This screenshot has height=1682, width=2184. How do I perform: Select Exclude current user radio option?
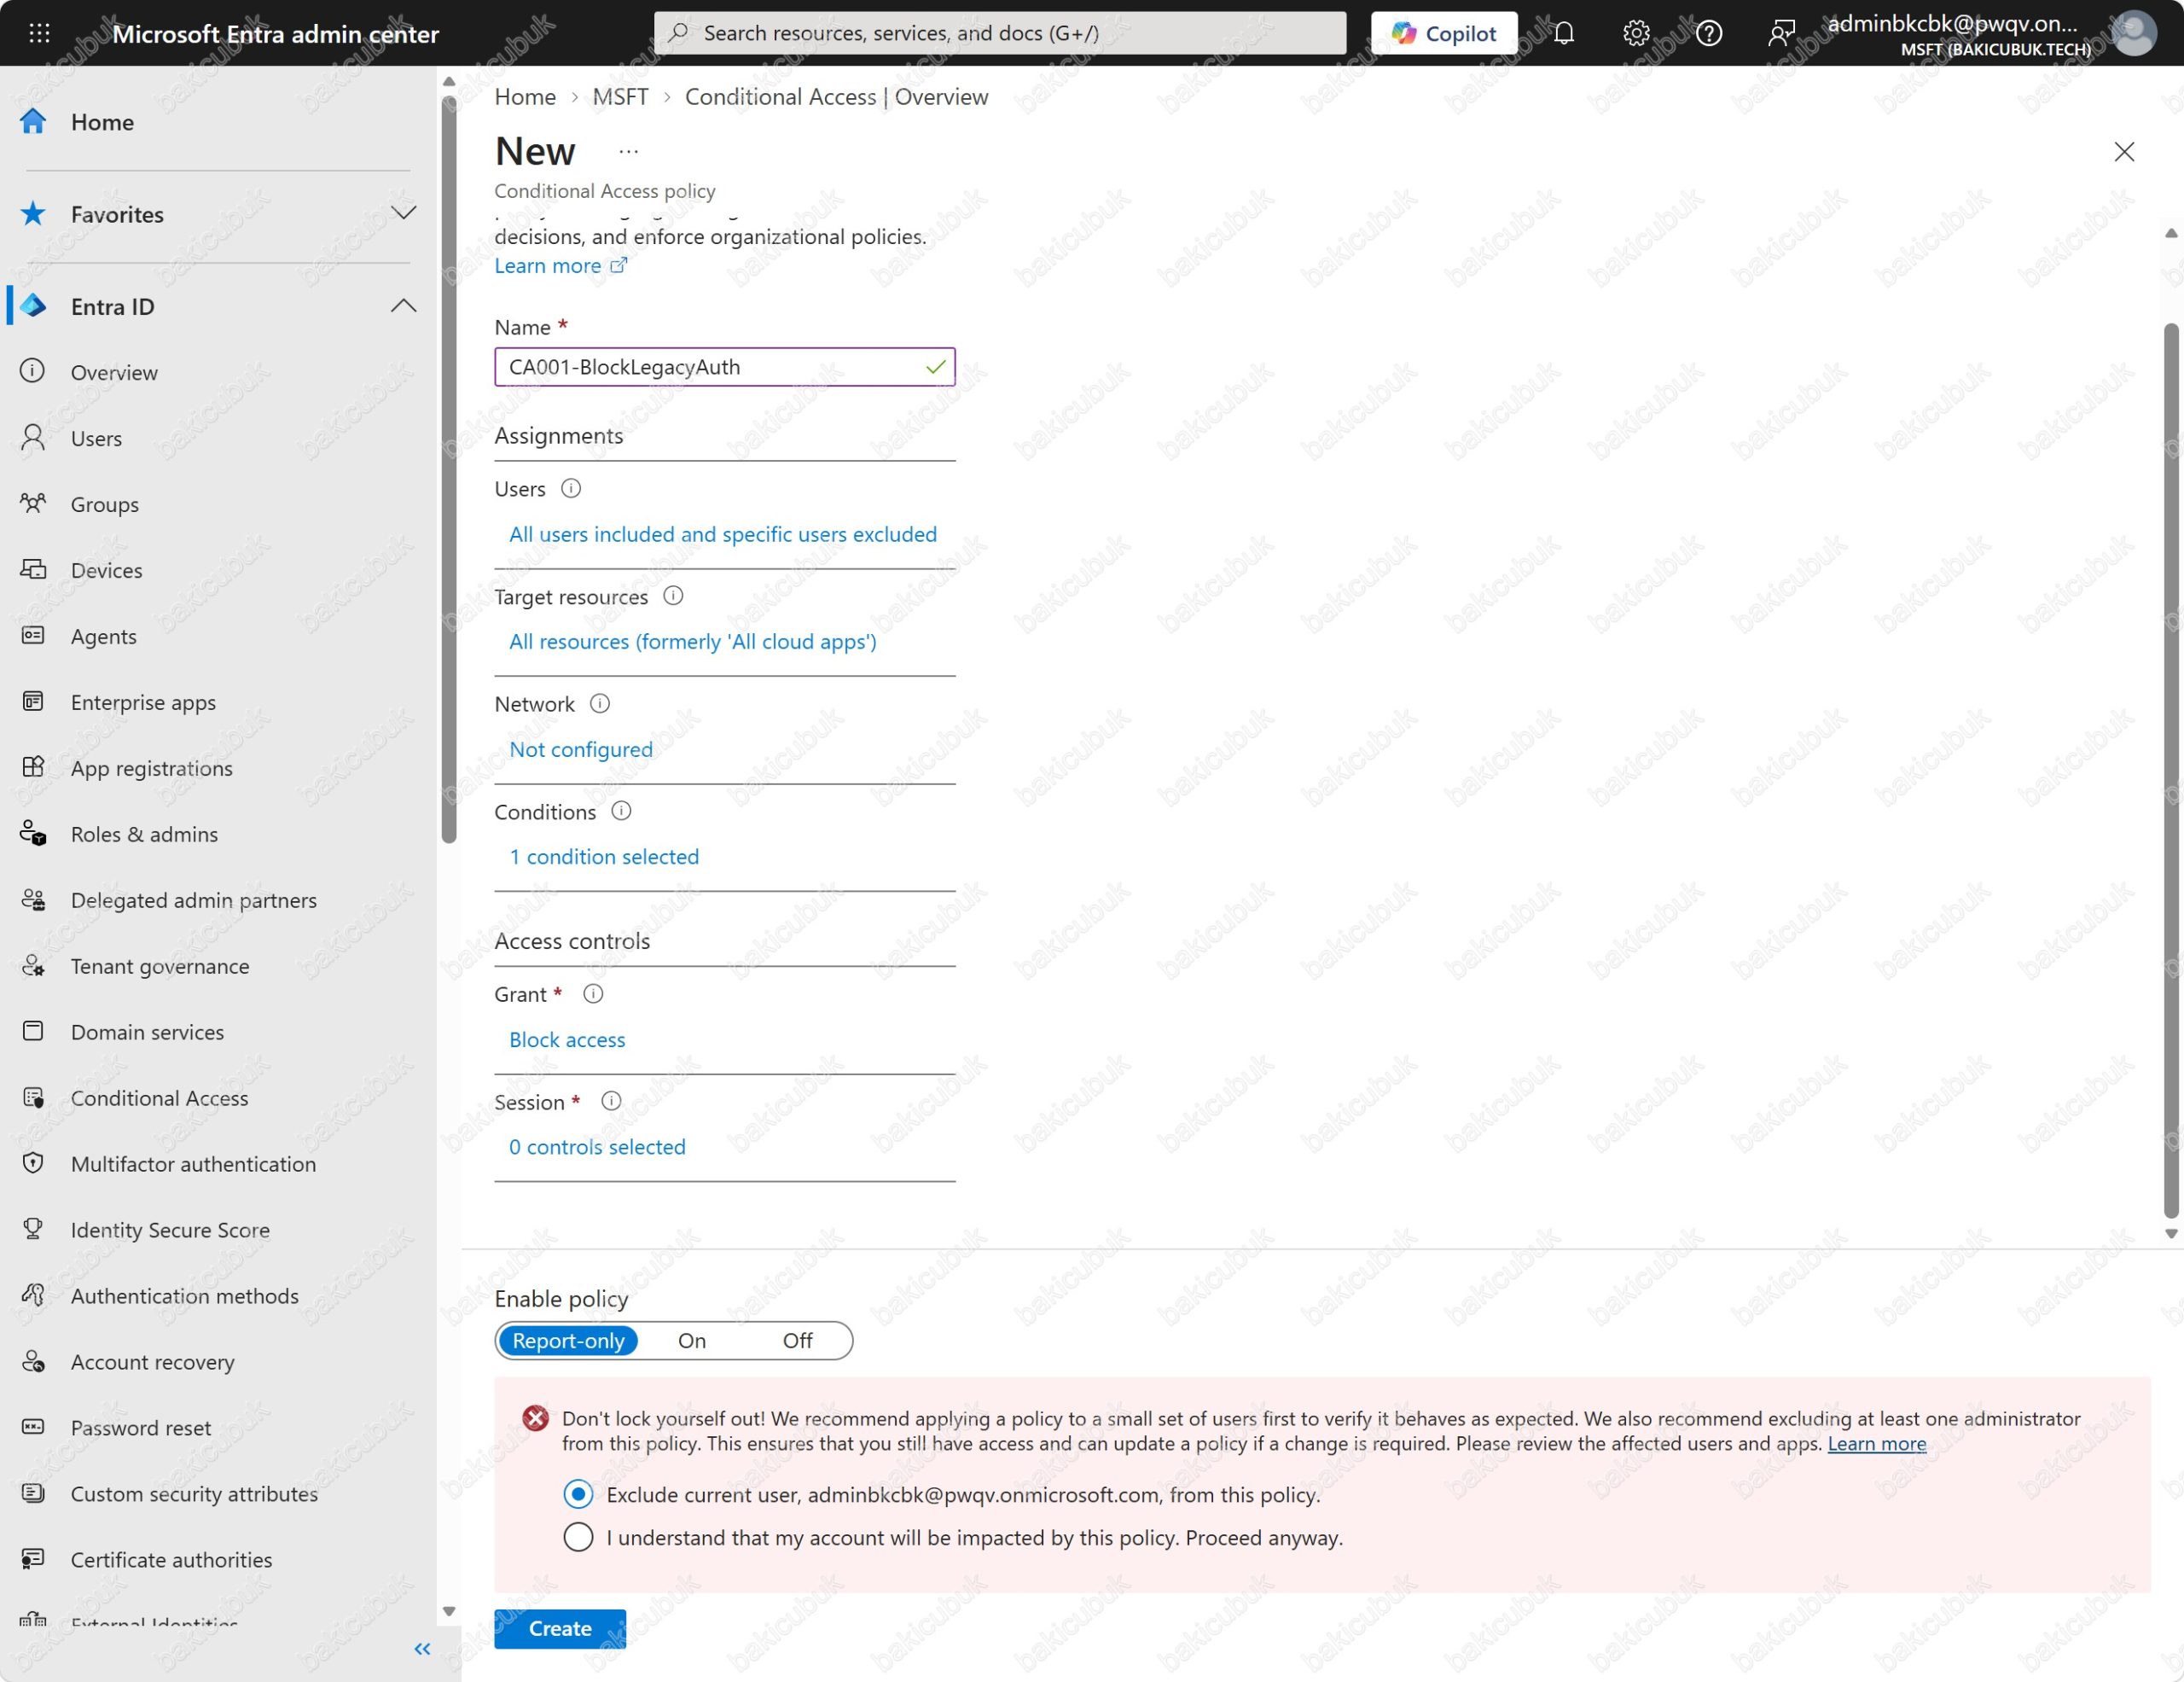pyautogui.click(x=578, y=1494)
